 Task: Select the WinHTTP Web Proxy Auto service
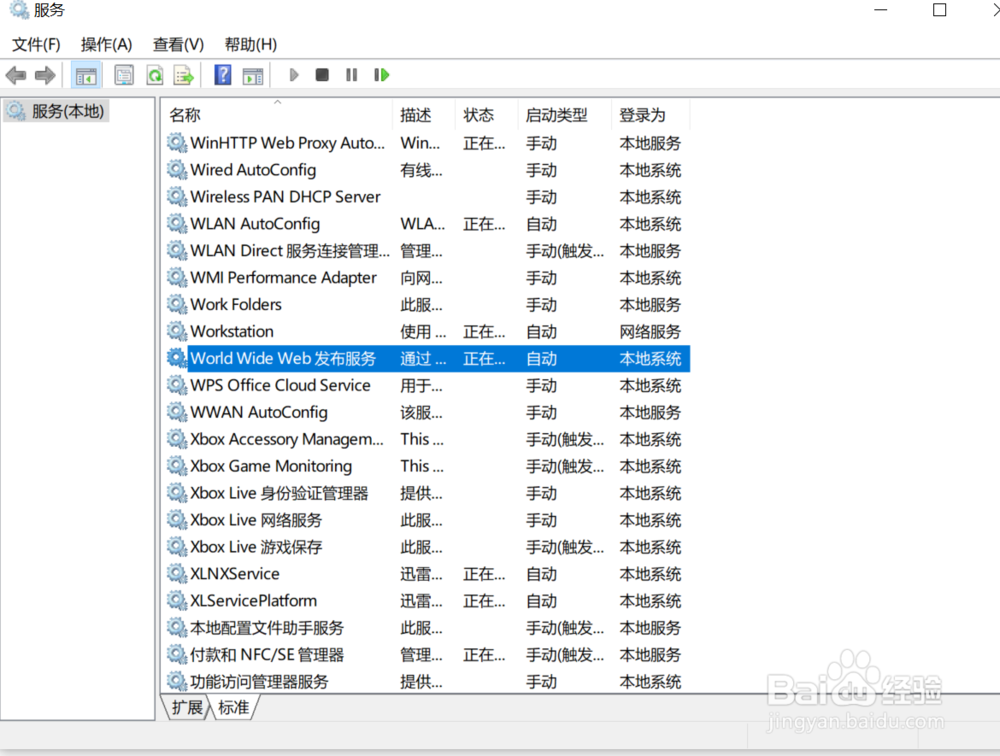click(428, 143)
